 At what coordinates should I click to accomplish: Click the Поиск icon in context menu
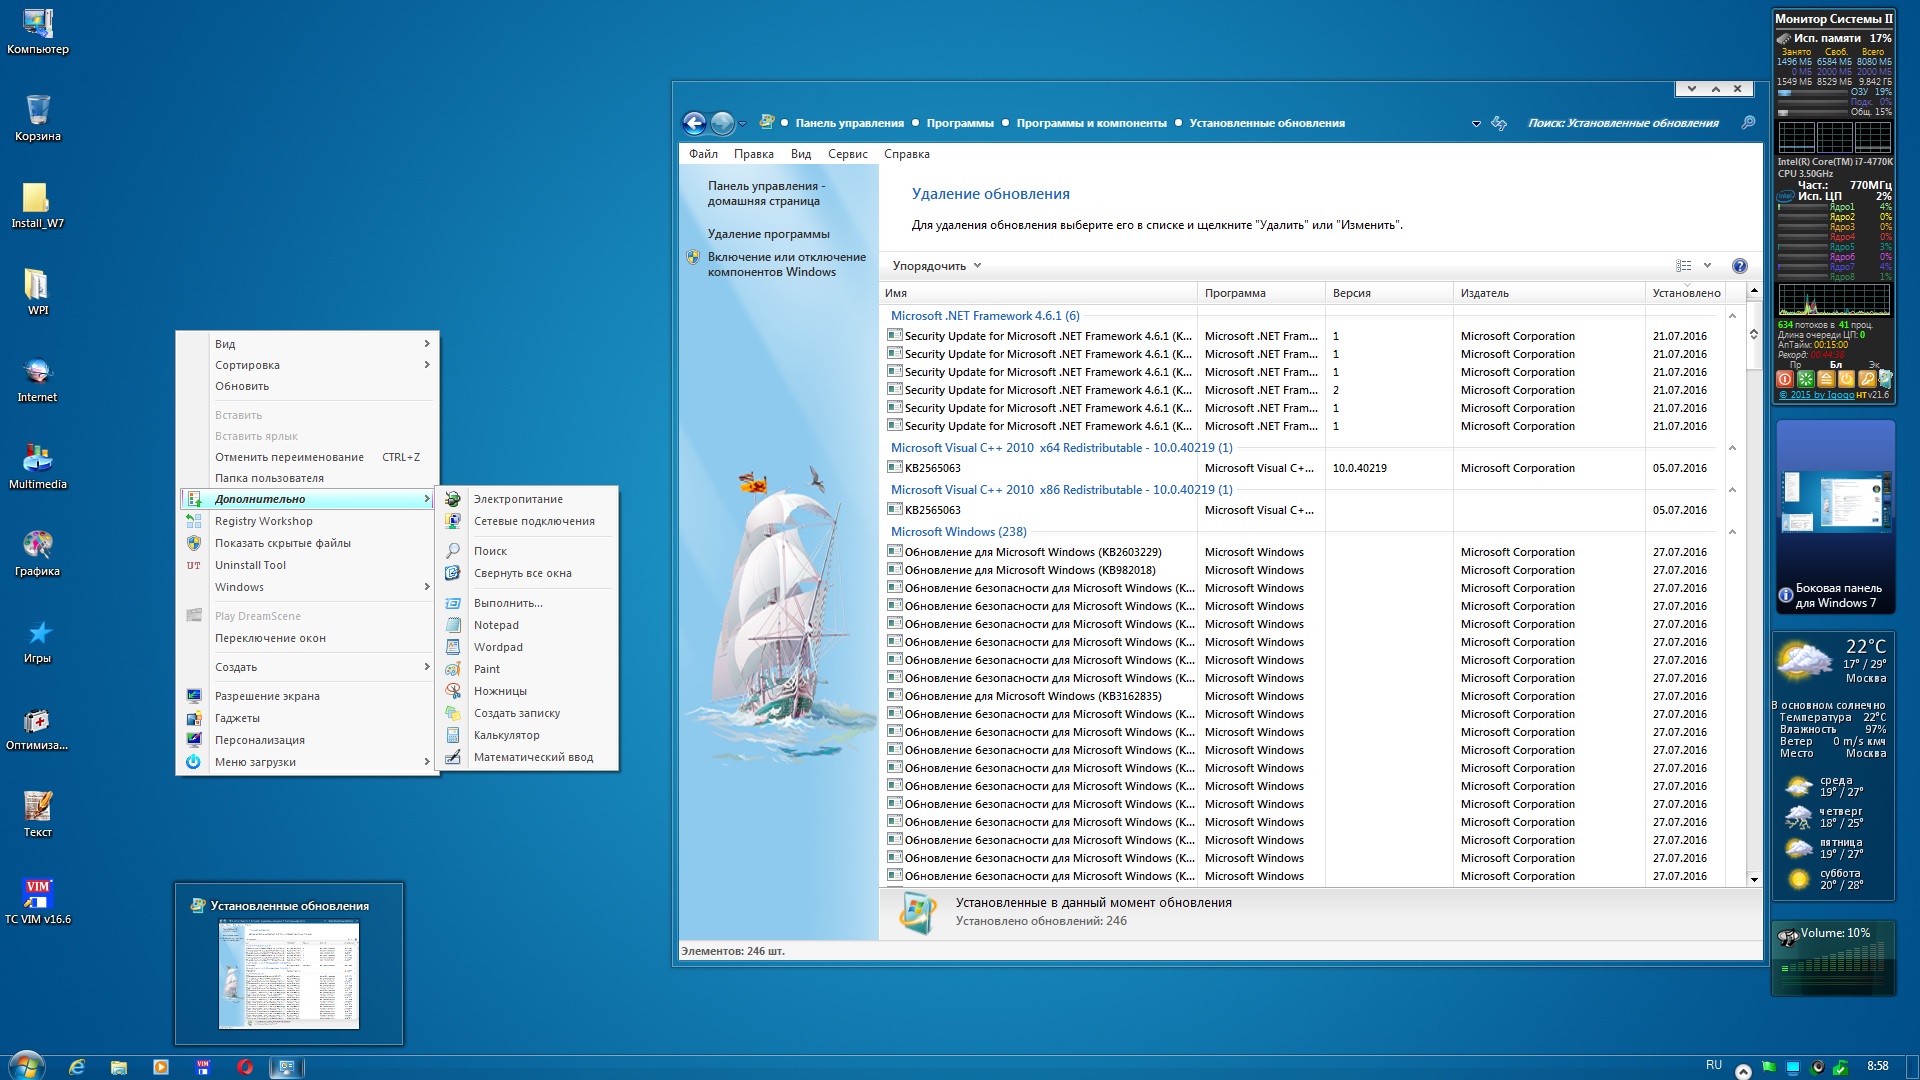click(x=456, y=551)
